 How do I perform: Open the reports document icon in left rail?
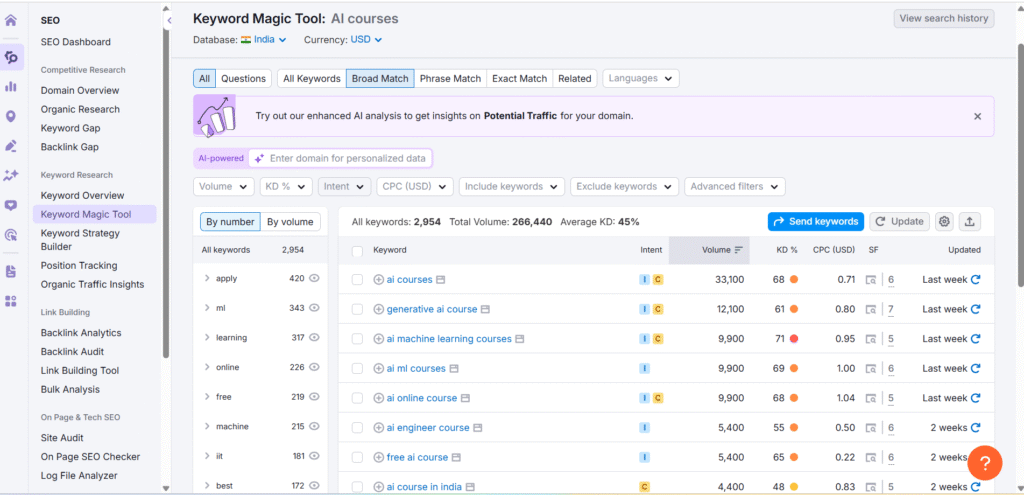pos(11,271)
